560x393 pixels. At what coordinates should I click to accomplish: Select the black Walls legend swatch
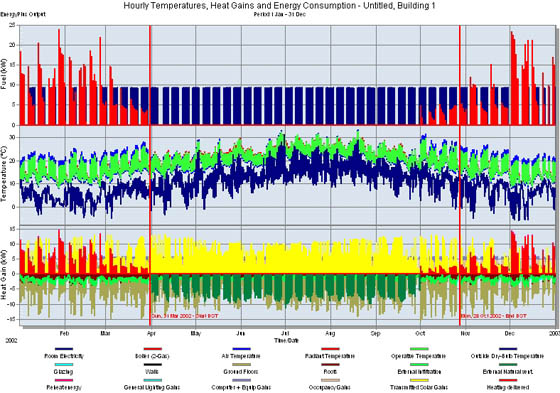point(152,364)
